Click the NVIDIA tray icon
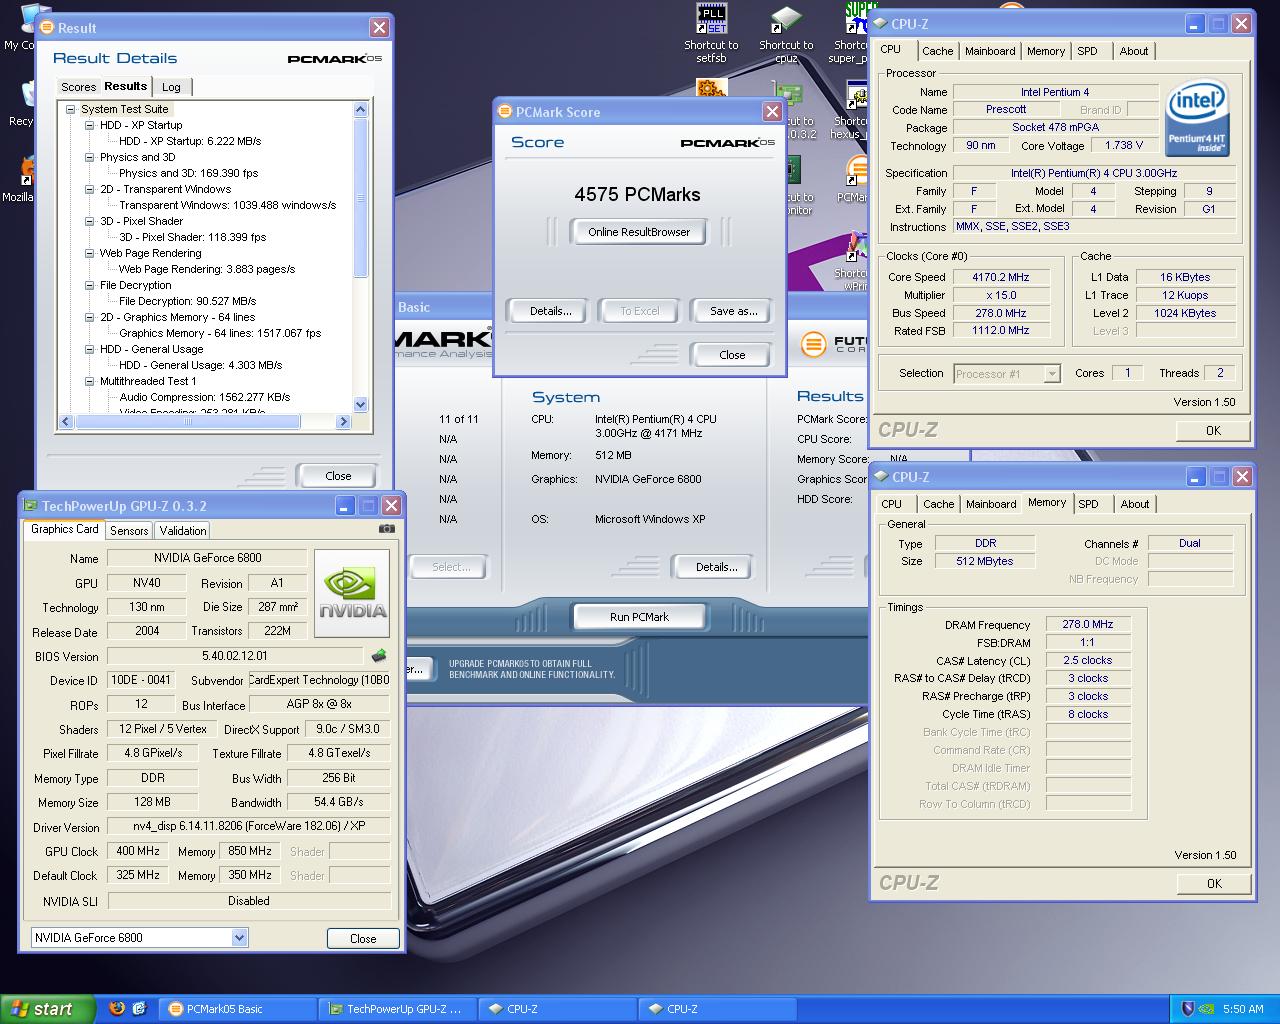This screenshot has width=1280, height=1024. click(x=1208, y=1009)
